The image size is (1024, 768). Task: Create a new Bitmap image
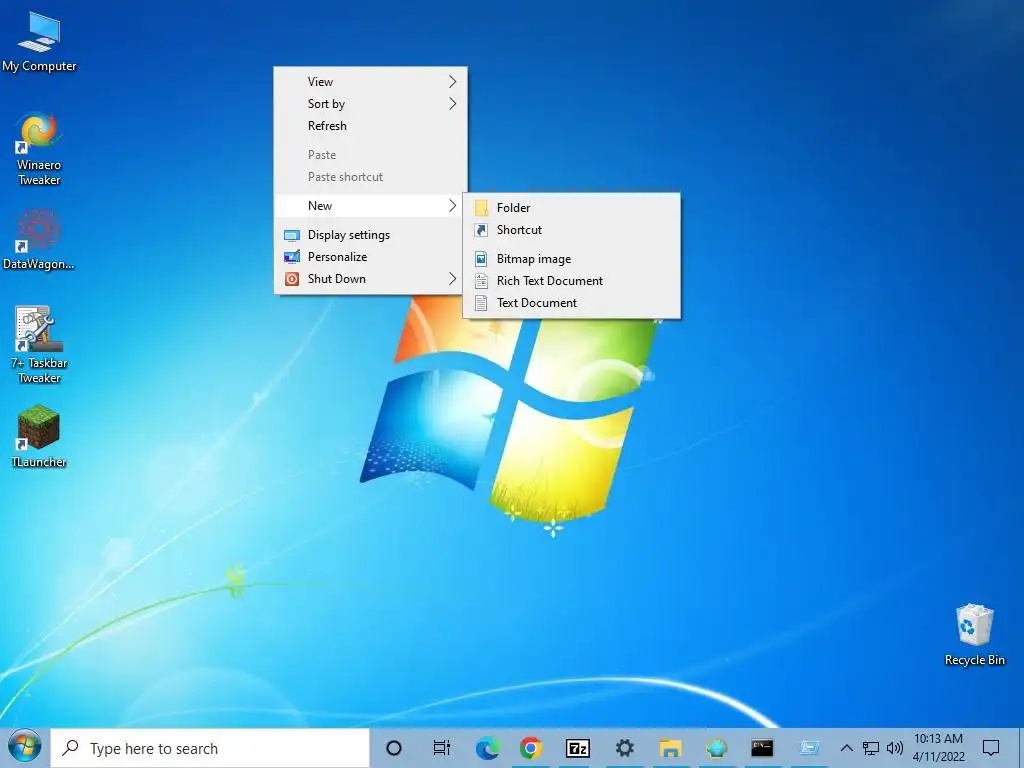[x=571, y=259]
